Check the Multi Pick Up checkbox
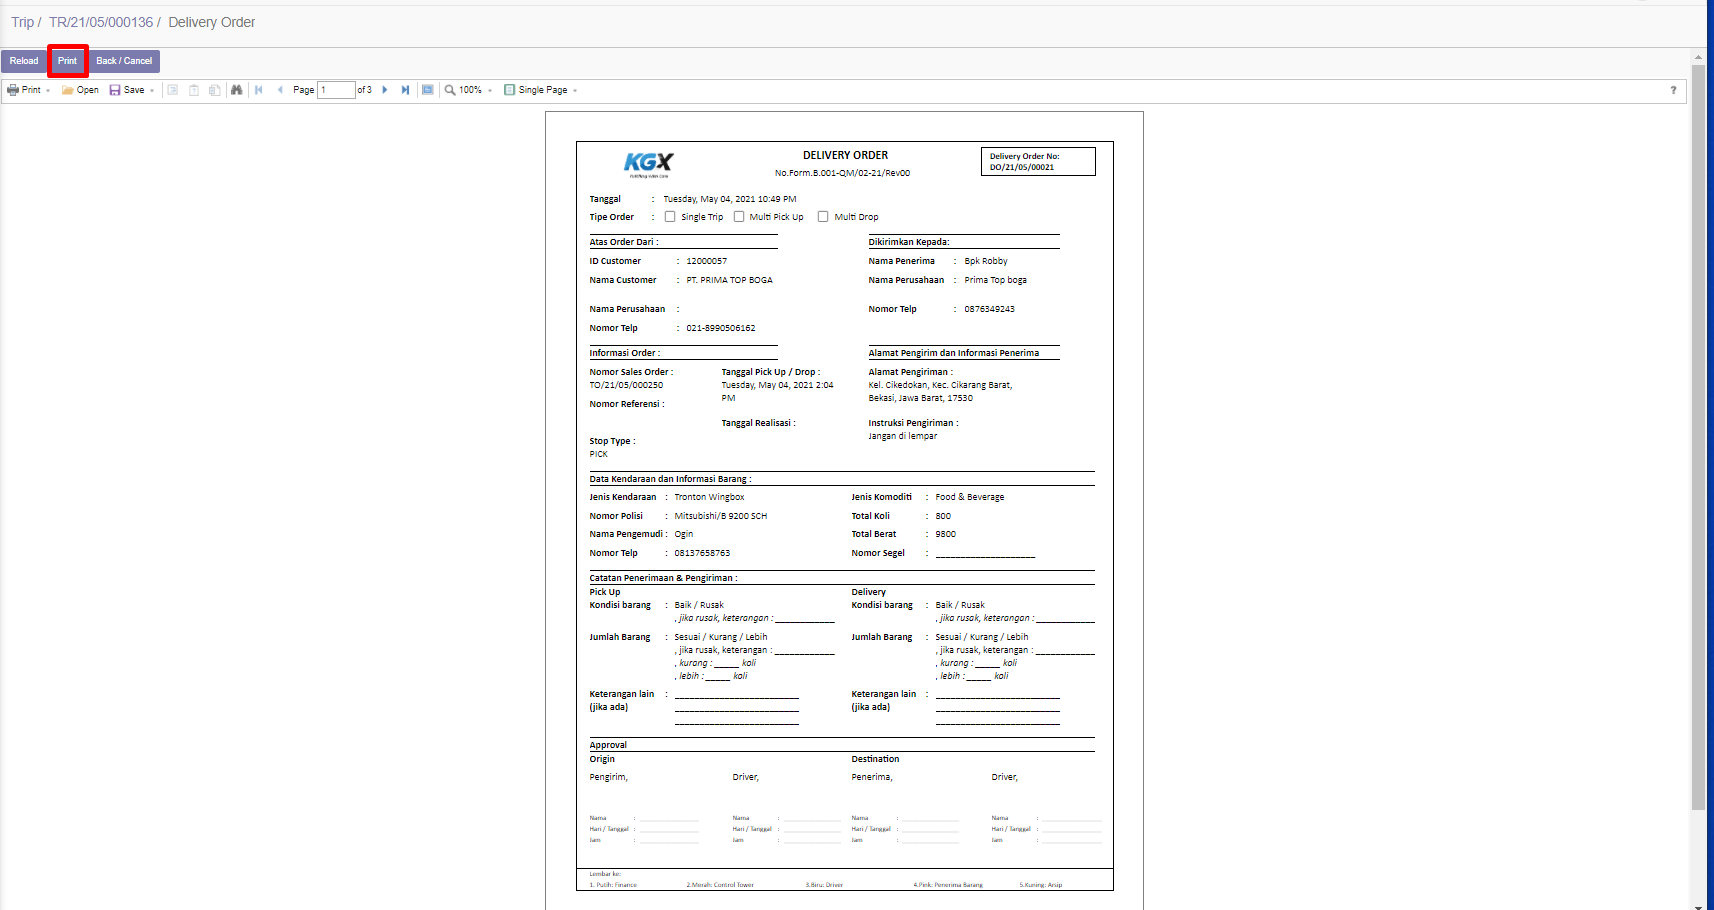 [x=739, y=217]
